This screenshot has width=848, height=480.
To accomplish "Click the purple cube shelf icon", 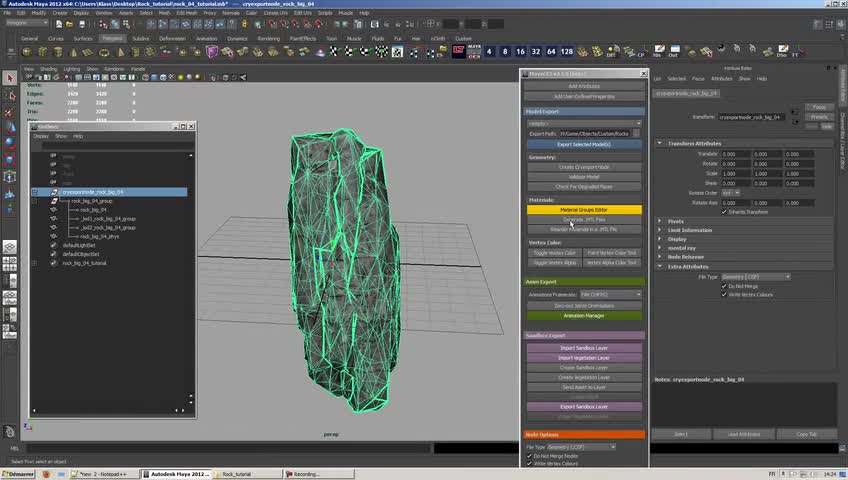I will tap(212, 51).
